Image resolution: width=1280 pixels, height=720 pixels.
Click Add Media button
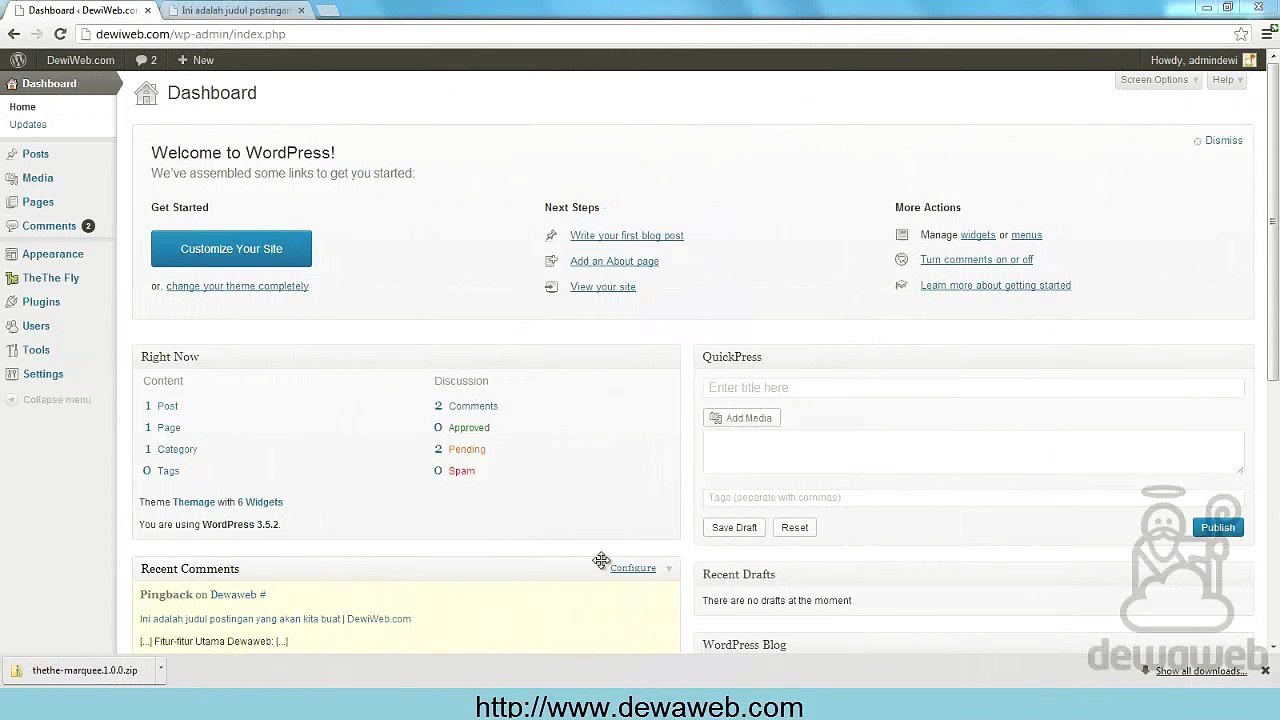point(741,418)
